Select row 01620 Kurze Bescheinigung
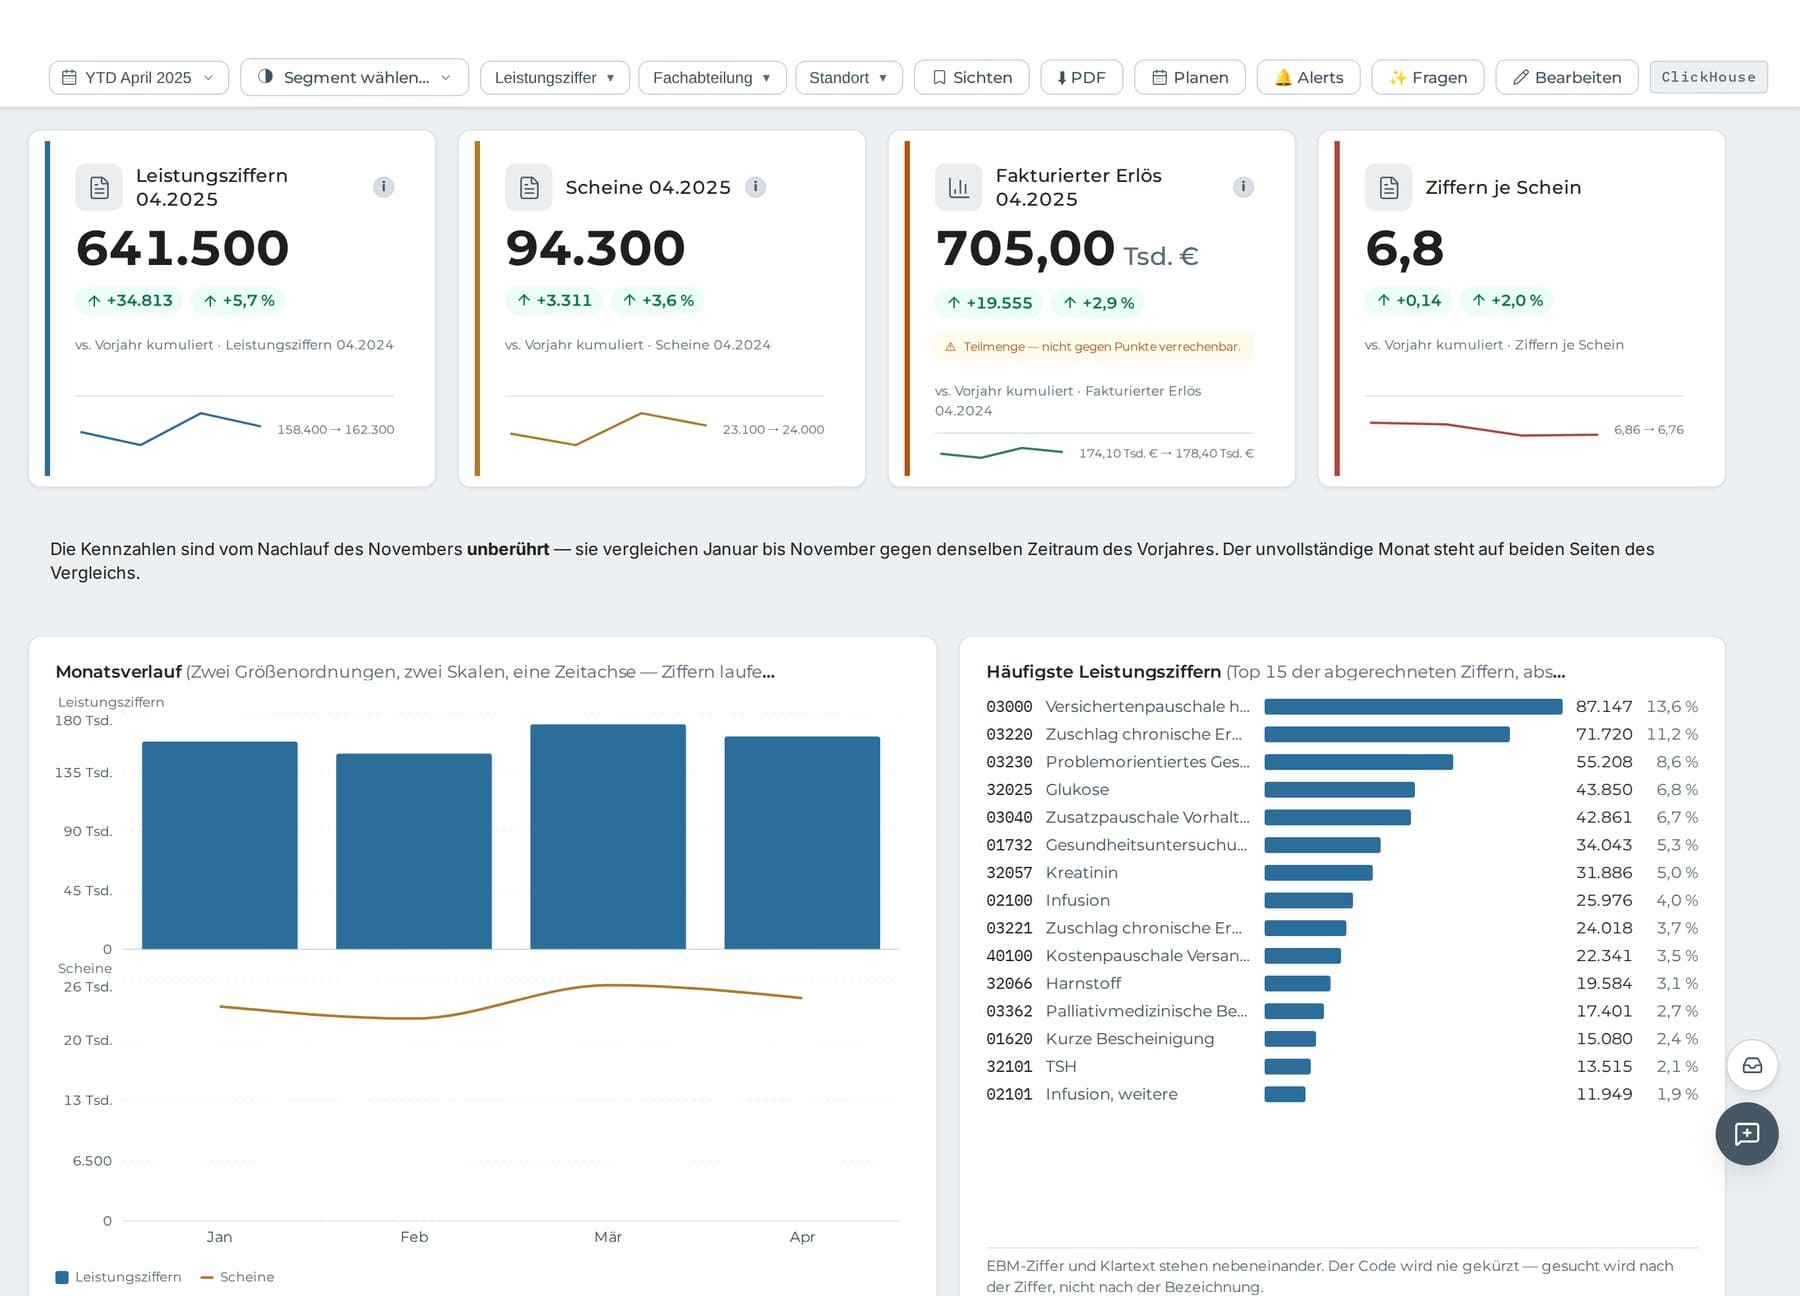This screenshot has width=1800, height=1296. point(1342,1038)
